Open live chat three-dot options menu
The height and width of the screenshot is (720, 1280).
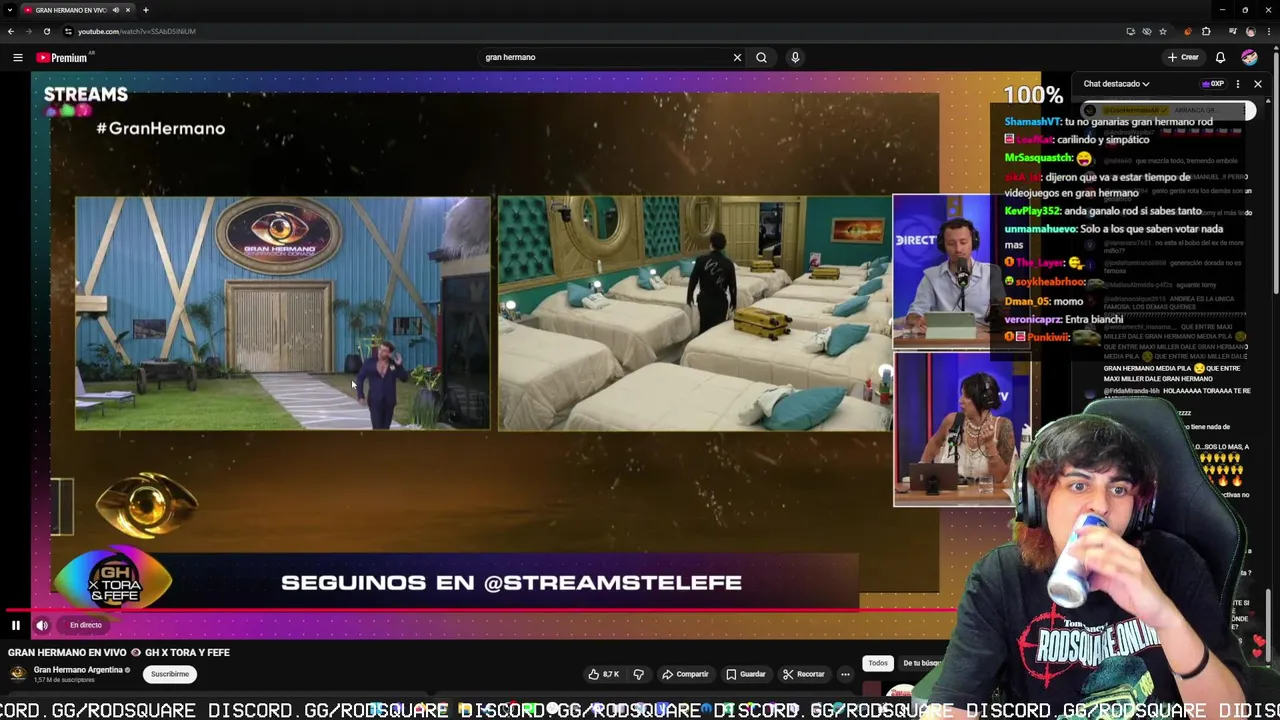(x=1238, y=84)
